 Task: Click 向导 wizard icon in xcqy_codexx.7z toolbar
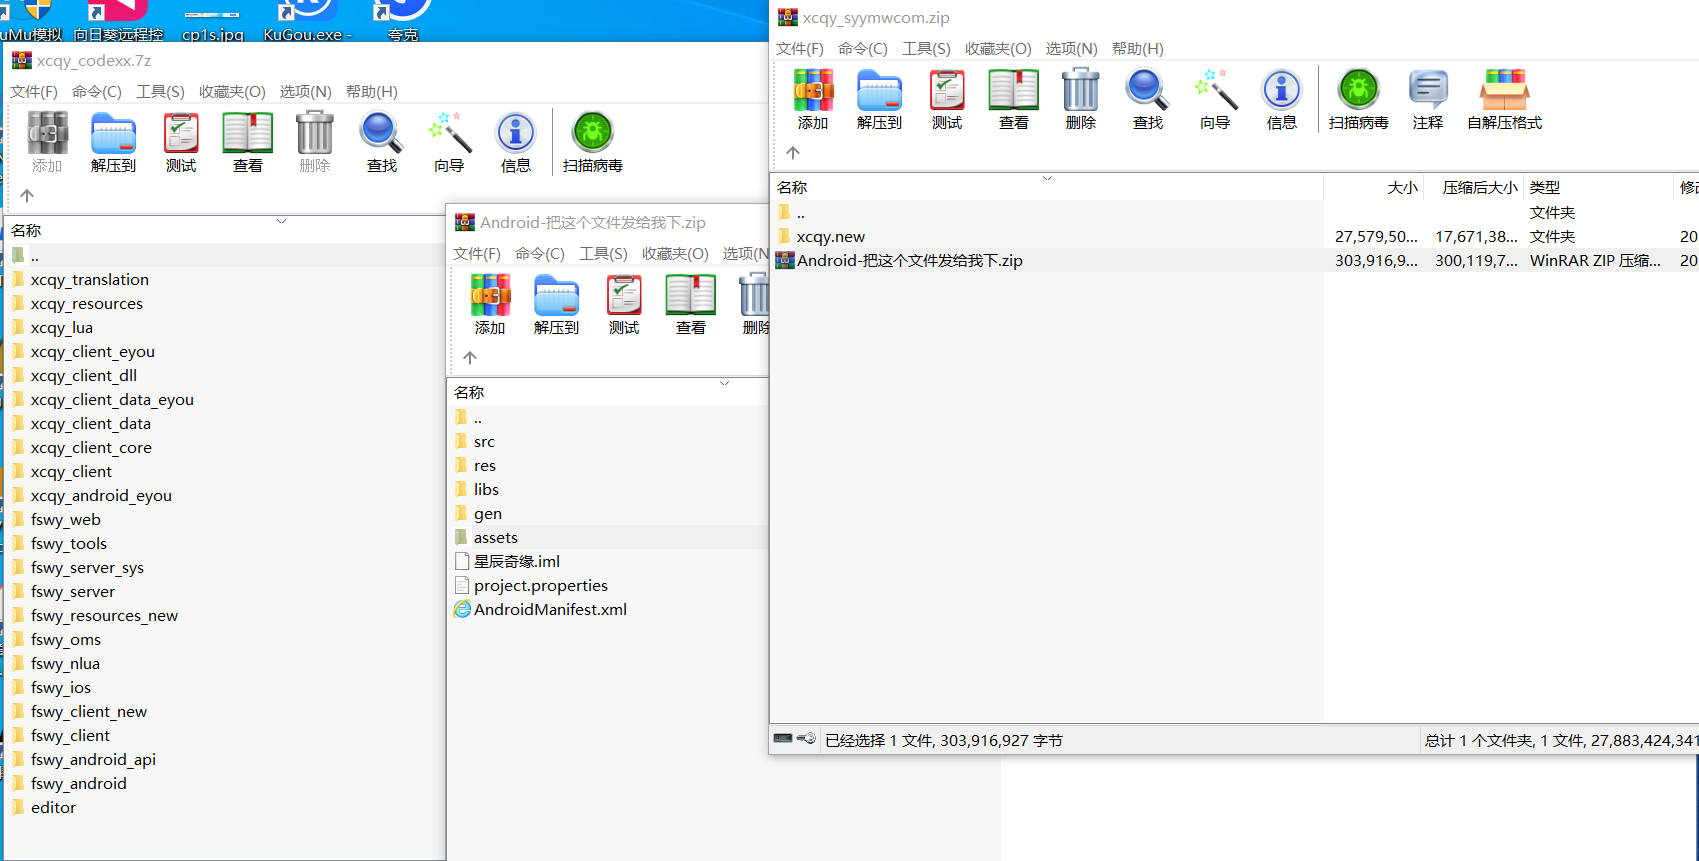[x=449, y=142]
